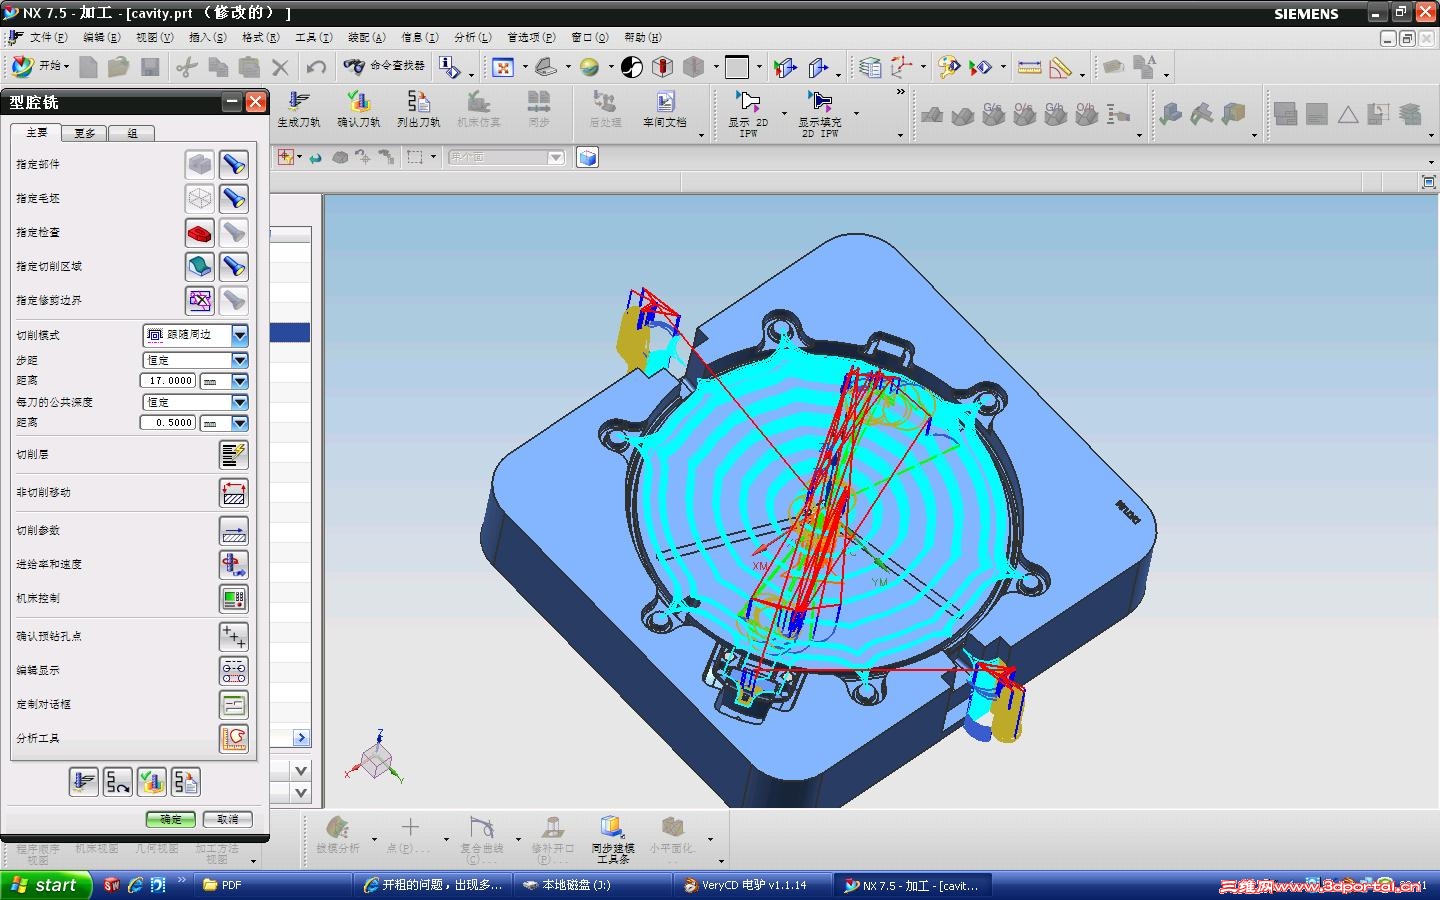Open mm unit dropdown beside 0.5000

tap(239, 423)
